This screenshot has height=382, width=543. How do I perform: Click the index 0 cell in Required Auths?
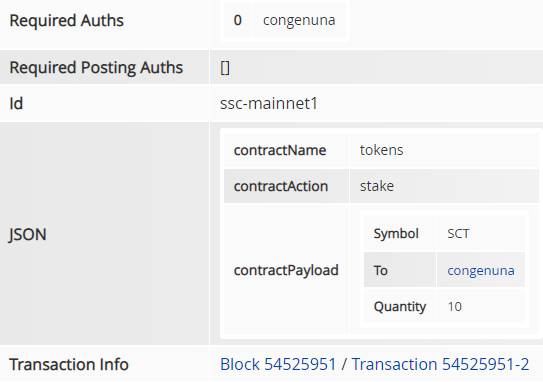click(x=238, y=20)
